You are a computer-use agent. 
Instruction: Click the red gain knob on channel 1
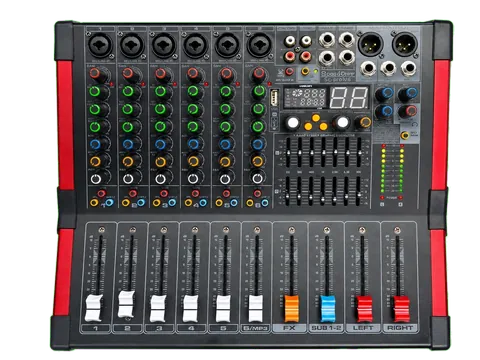(95, 73)
